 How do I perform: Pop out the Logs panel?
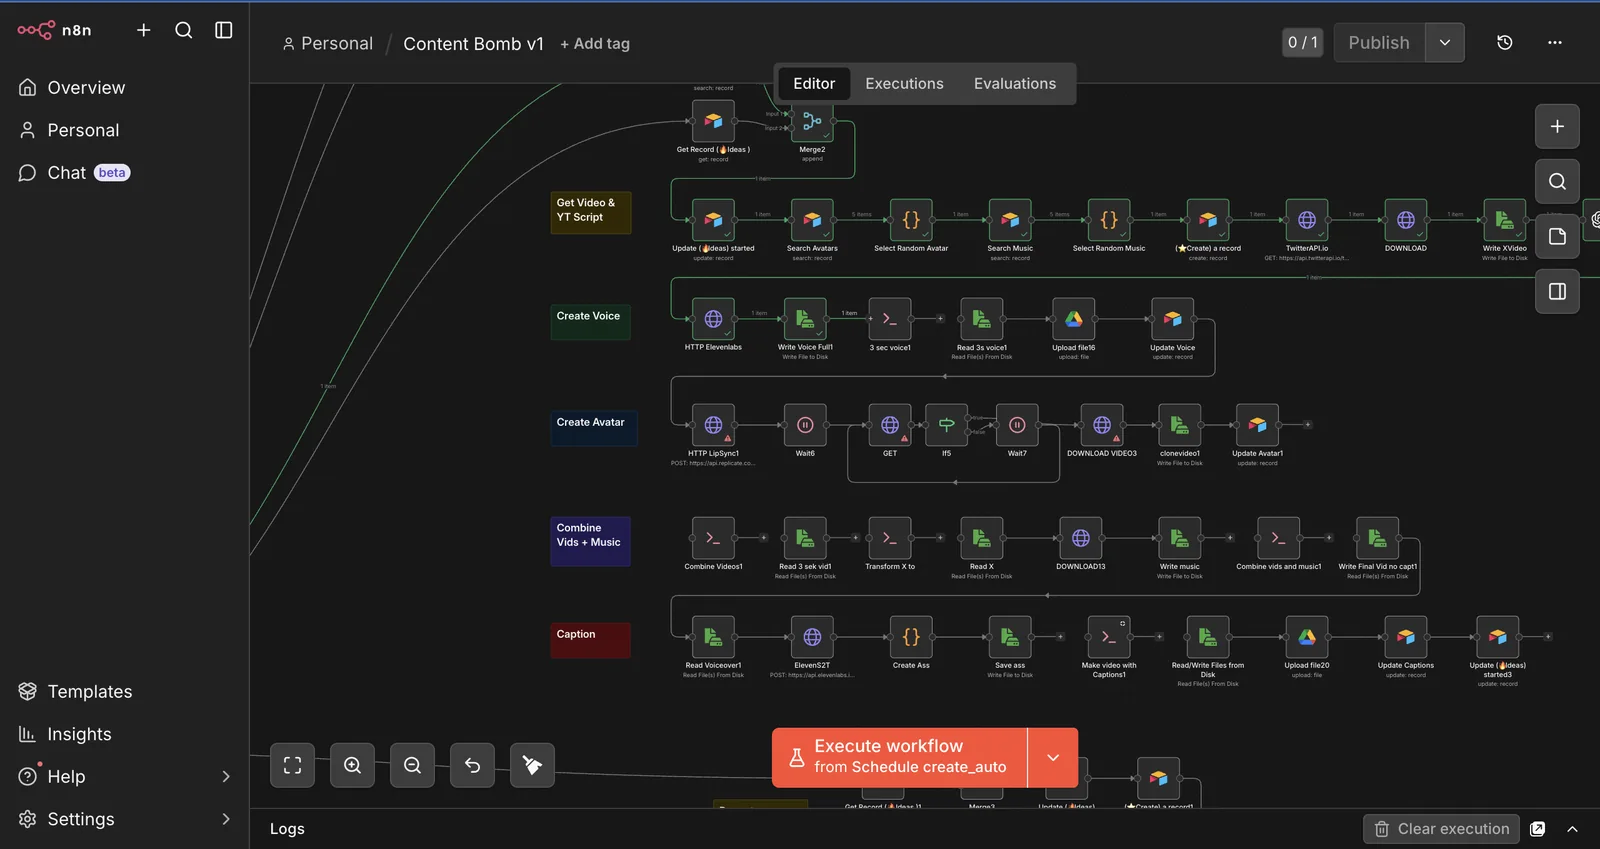(x=1538, y=829)
